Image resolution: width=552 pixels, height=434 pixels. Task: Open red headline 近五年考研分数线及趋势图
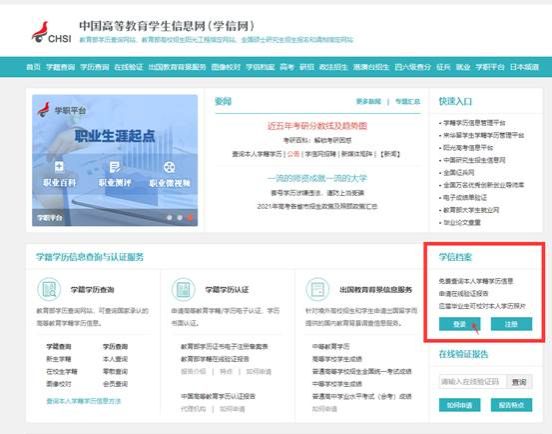tap(318, 126)
